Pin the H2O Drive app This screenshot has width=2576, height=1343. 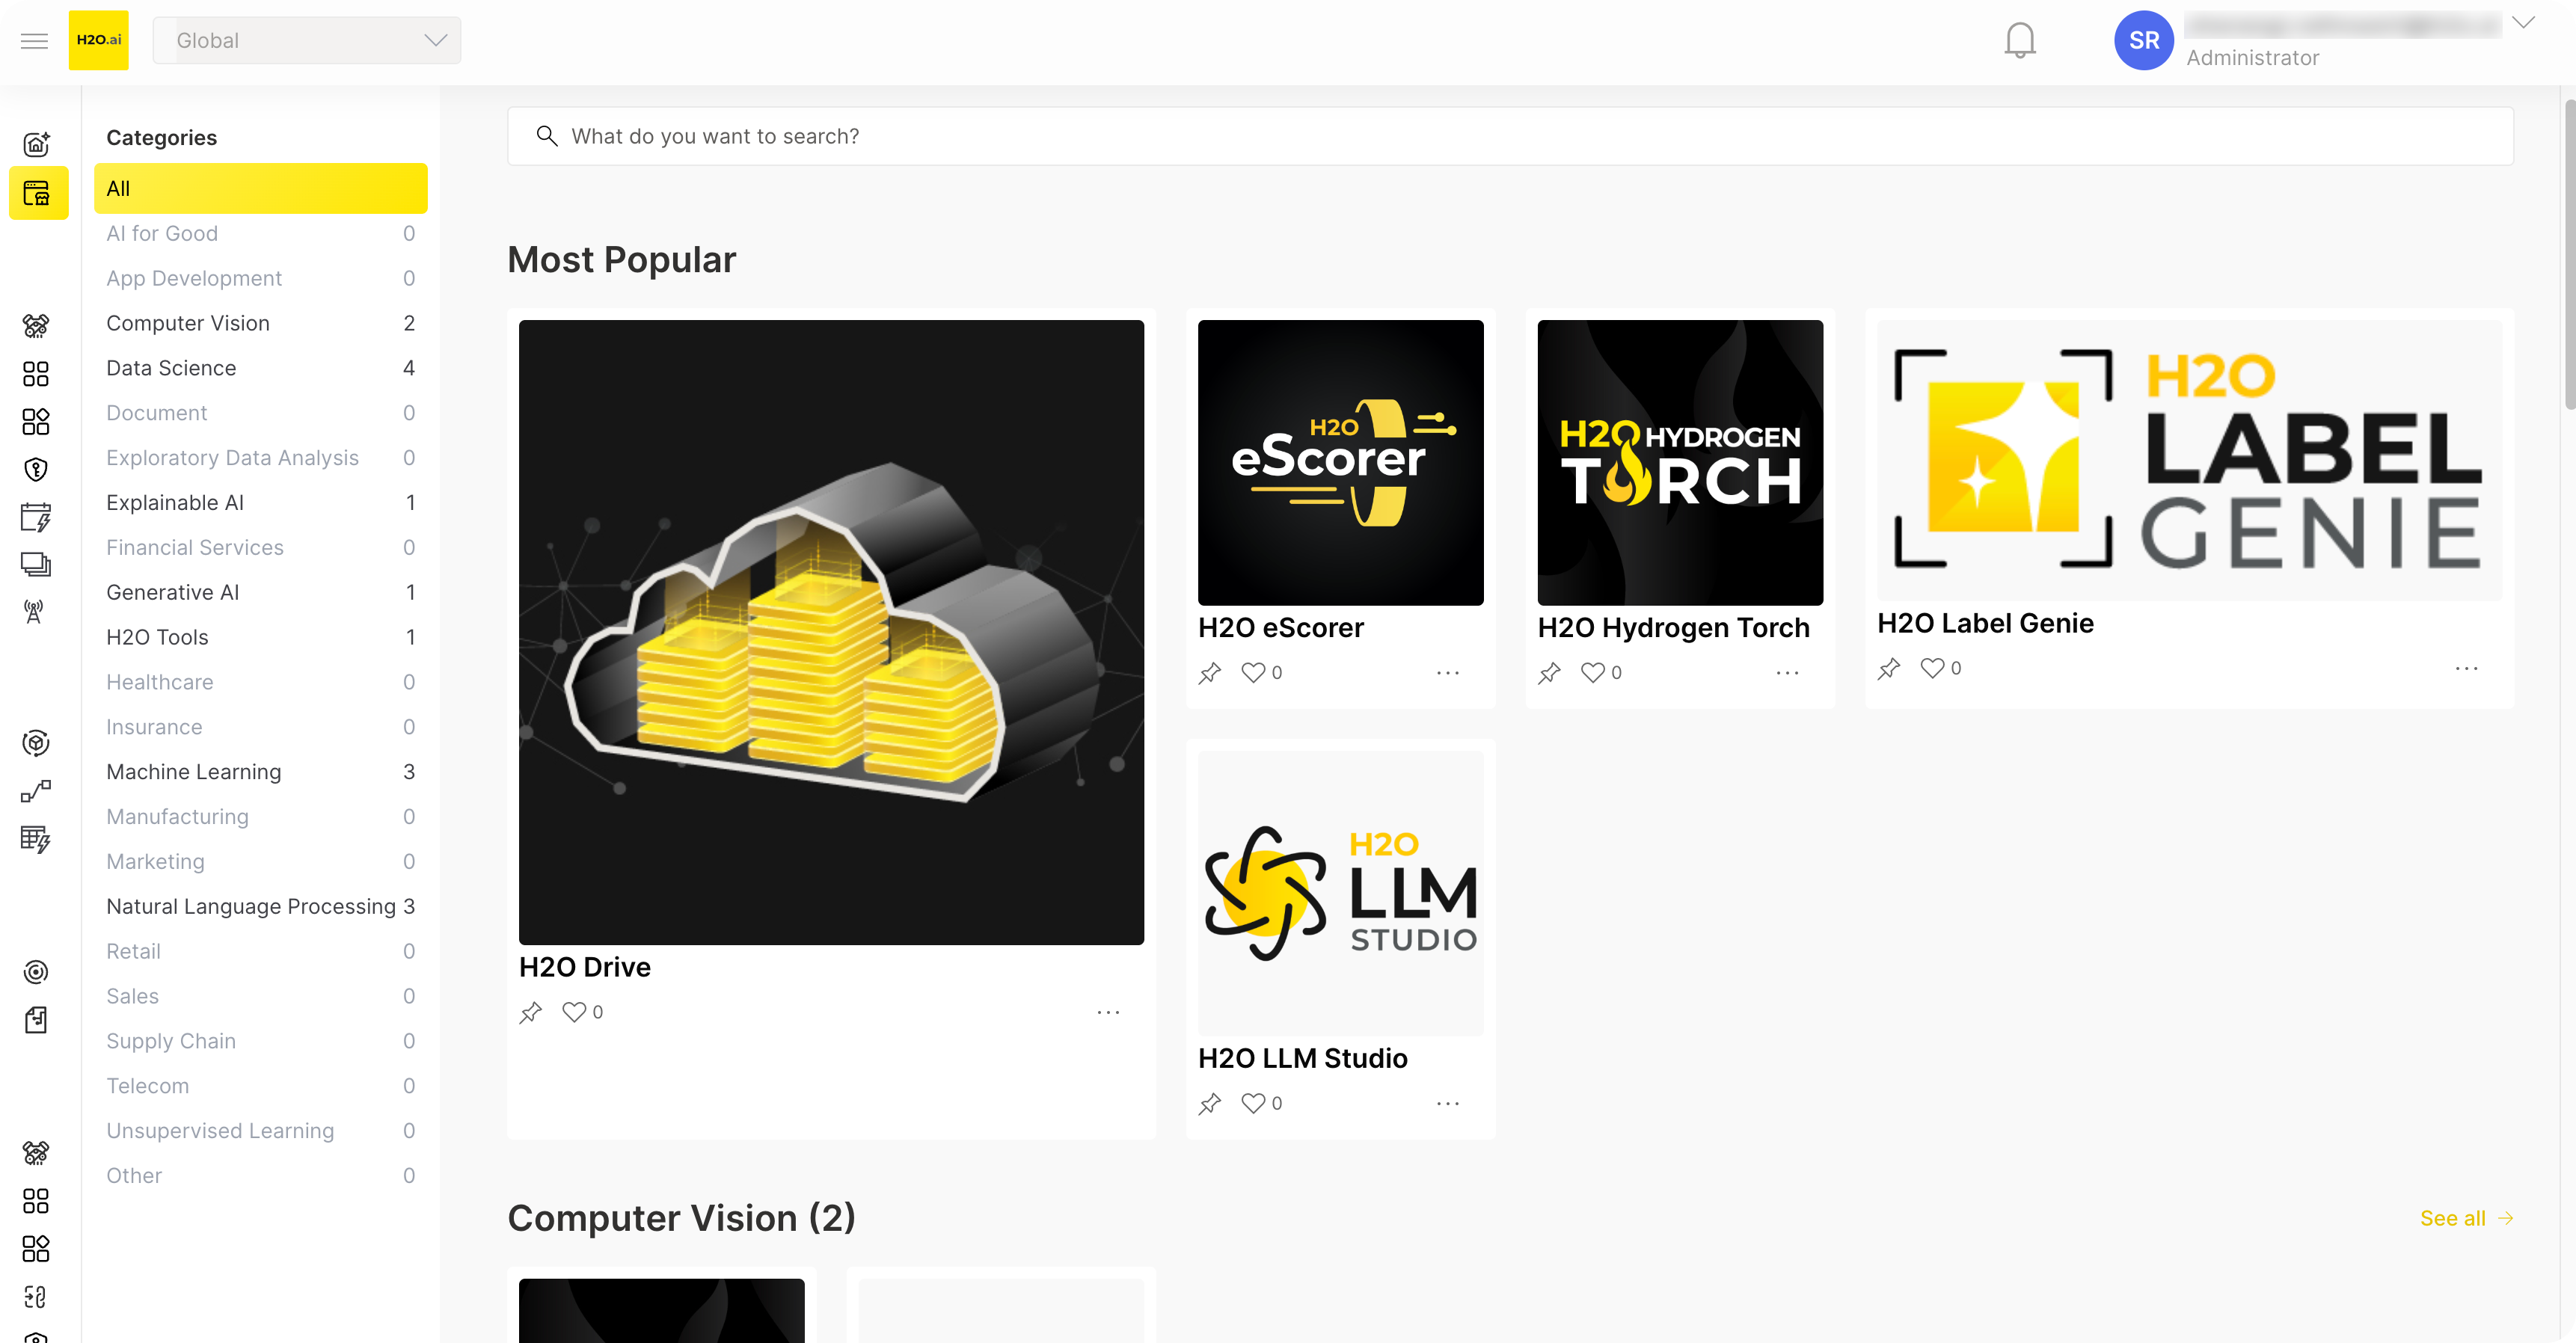coord(531,1012)
